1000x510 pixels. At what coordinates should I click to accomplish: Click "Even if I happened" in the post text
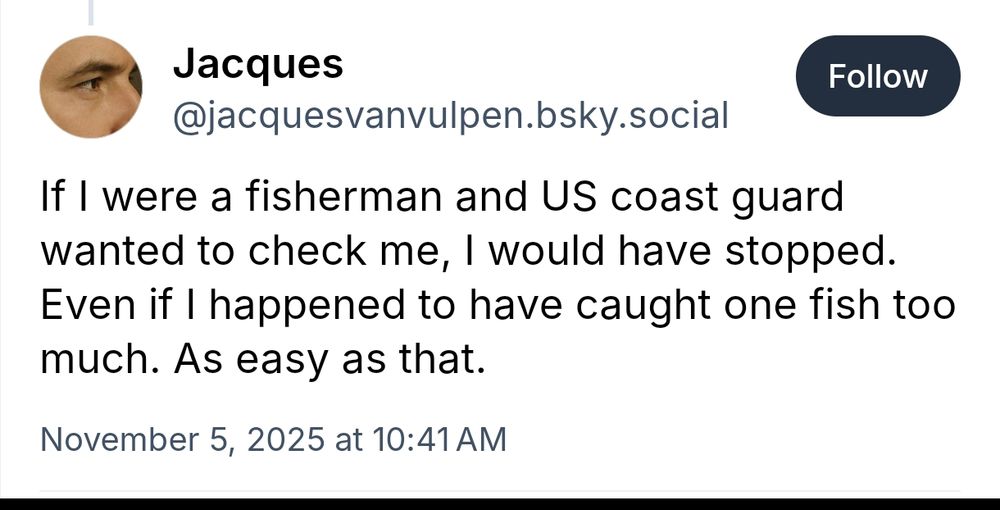tap(223, 307)
